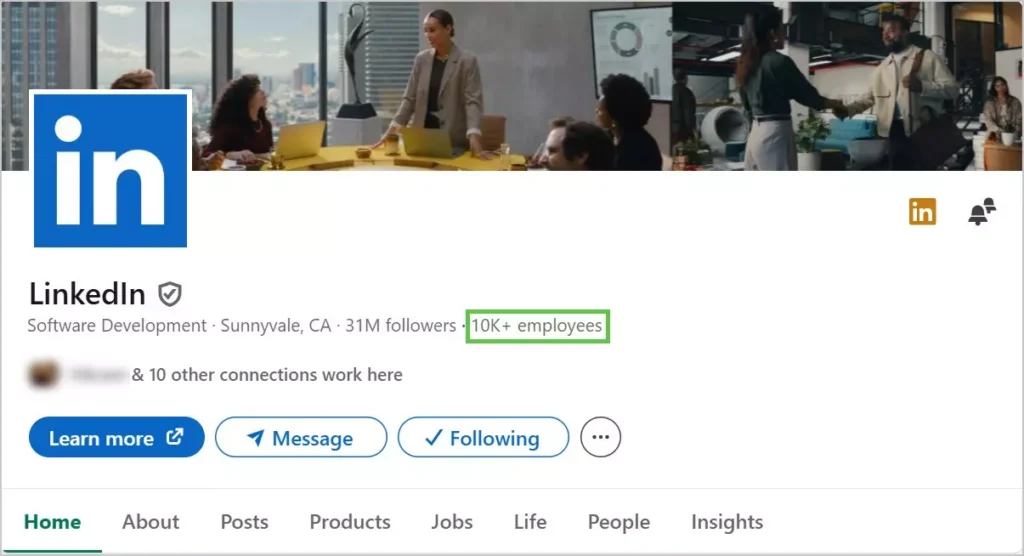The height and width of the screenshot is (556, 1024).
Task: Open the Jobs tab
Action: coord(452,522)
